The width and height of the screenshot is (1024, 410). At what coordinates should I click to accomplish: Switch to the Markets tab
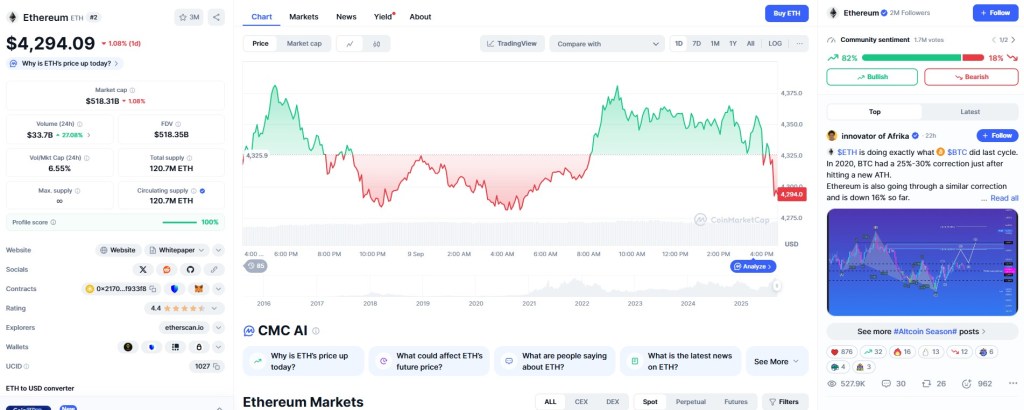304,17
